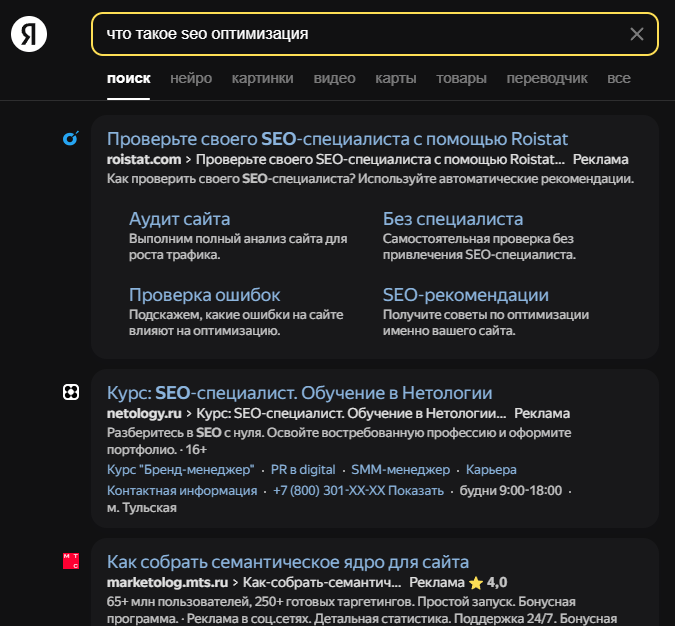Open the 'SEO-рекомендации' sitelink
675x626 pixels.
click(465, 295)
